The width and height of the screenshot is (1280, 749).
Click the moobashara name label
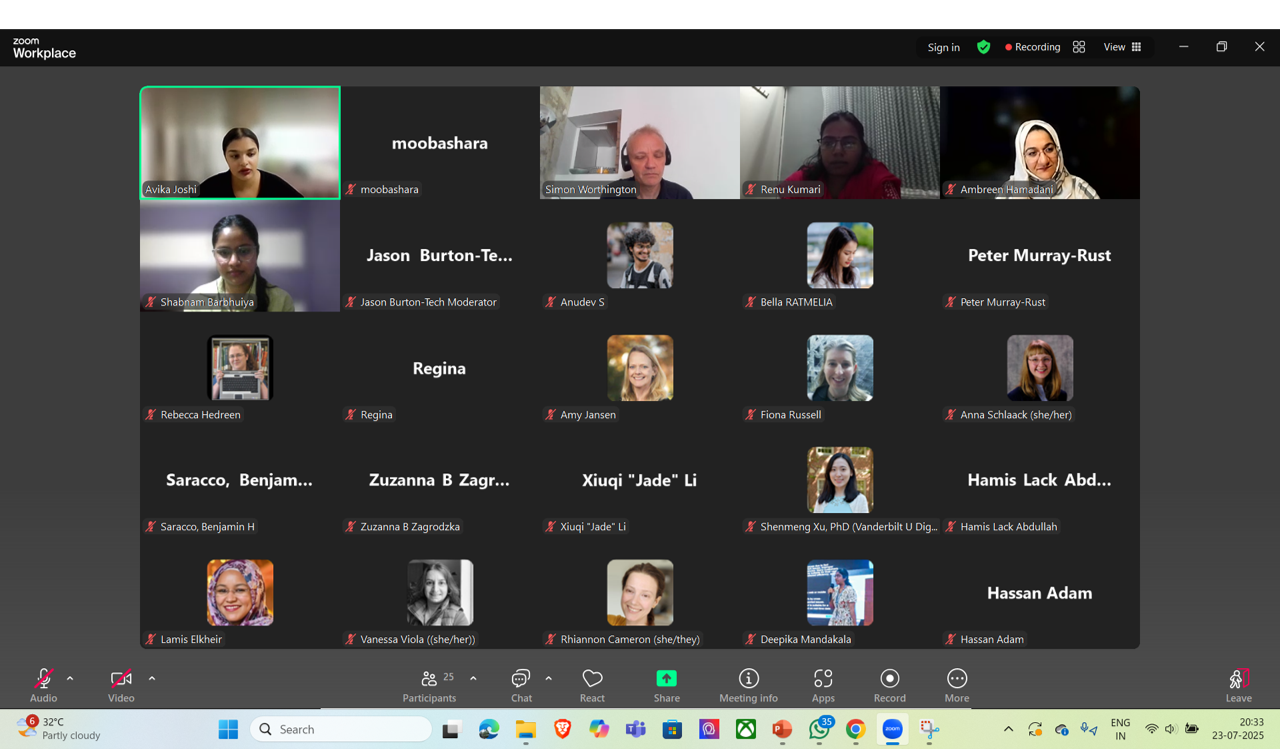pyautogui.click(x=390, y=189)
